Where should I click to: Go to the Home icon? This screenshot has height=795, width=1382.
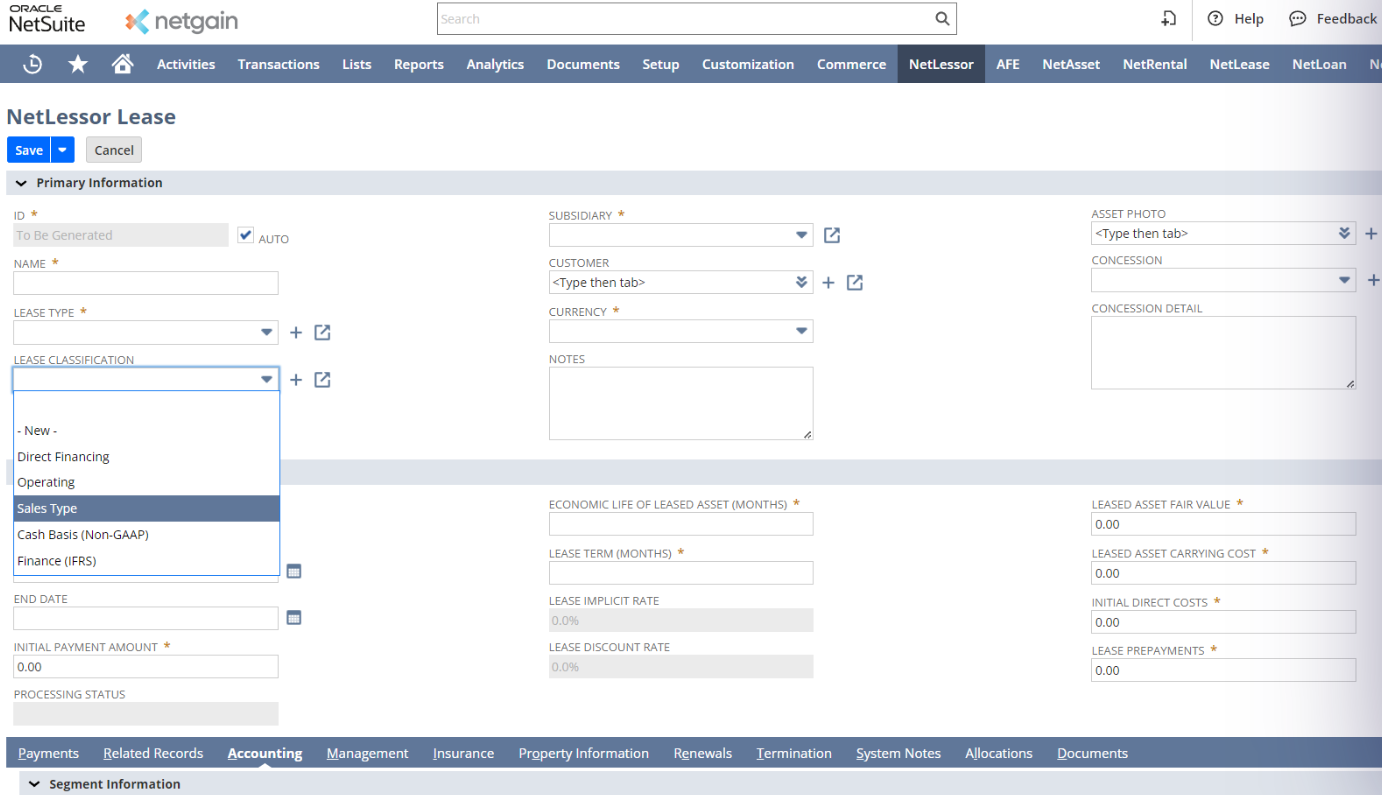pos(123,64)
